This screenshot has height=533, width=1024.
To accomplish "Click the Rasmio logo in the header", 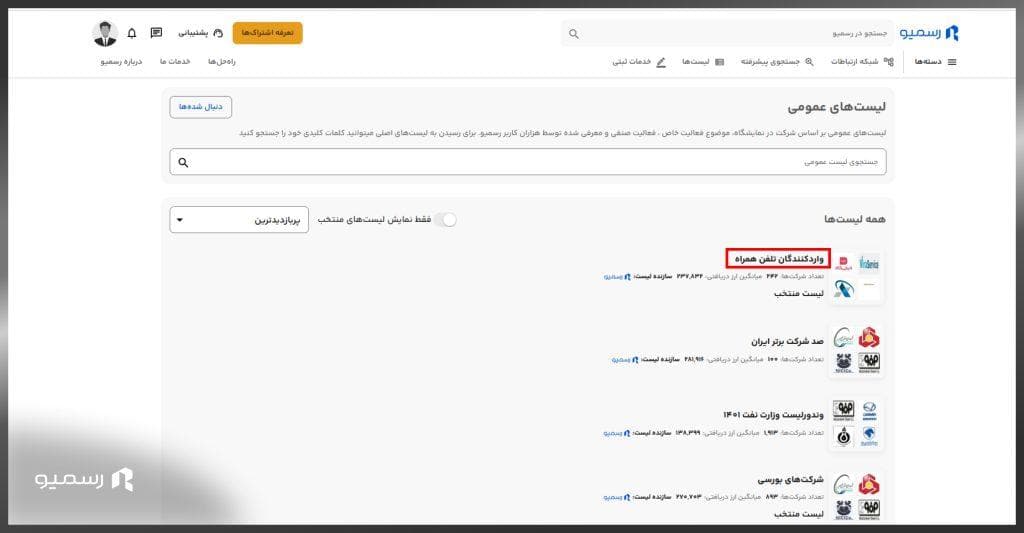I will click(x=929, y=33).
